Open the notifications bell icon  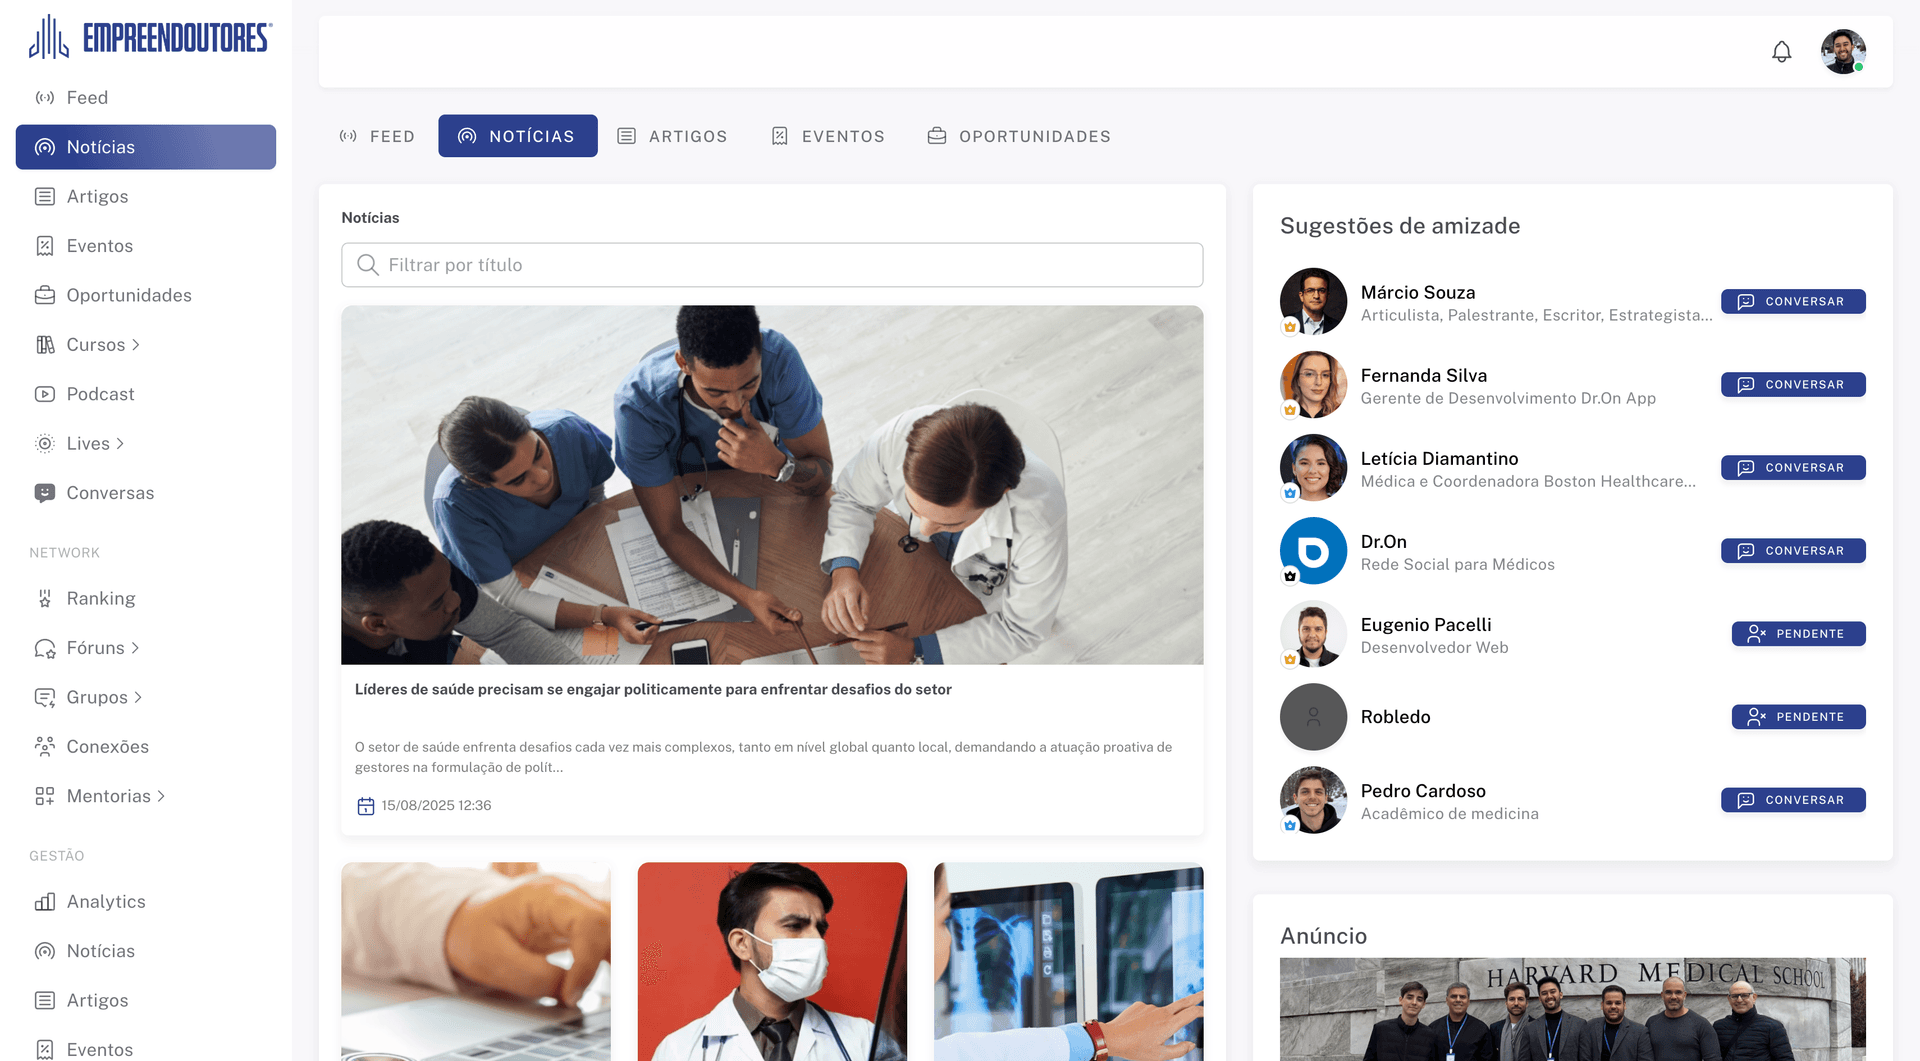point(1781,52)
